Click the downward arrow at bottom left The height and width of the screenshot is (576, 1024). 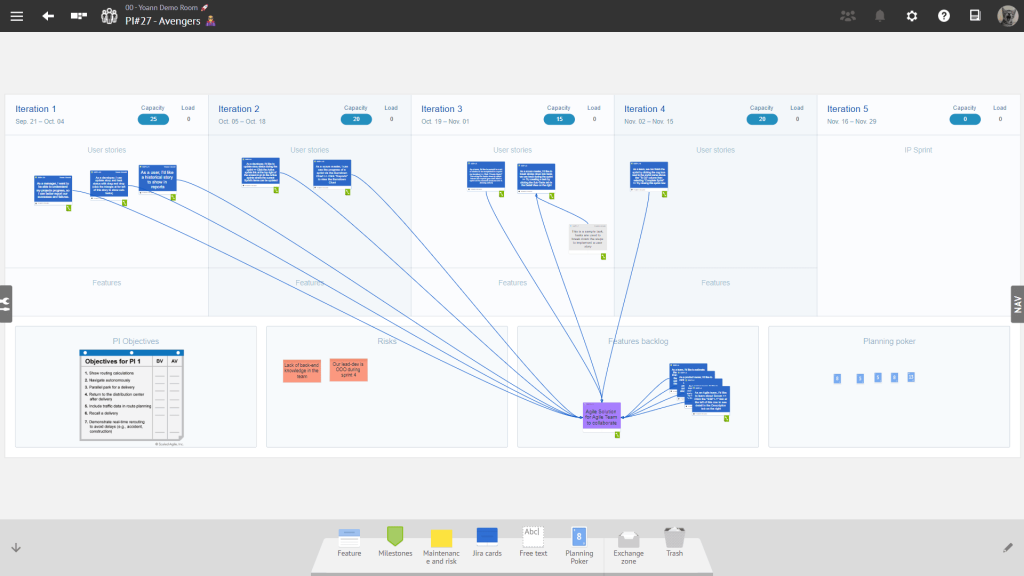15,547
